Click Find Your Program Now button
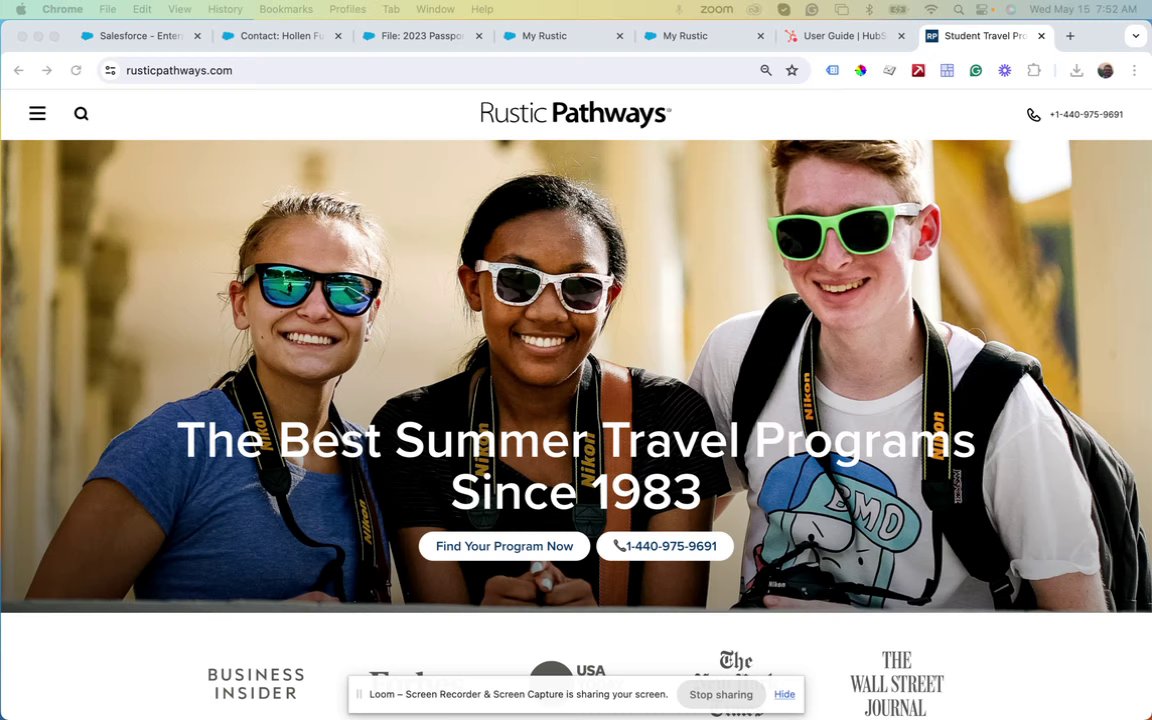The image size is (1152, 720). pos(504,546)
